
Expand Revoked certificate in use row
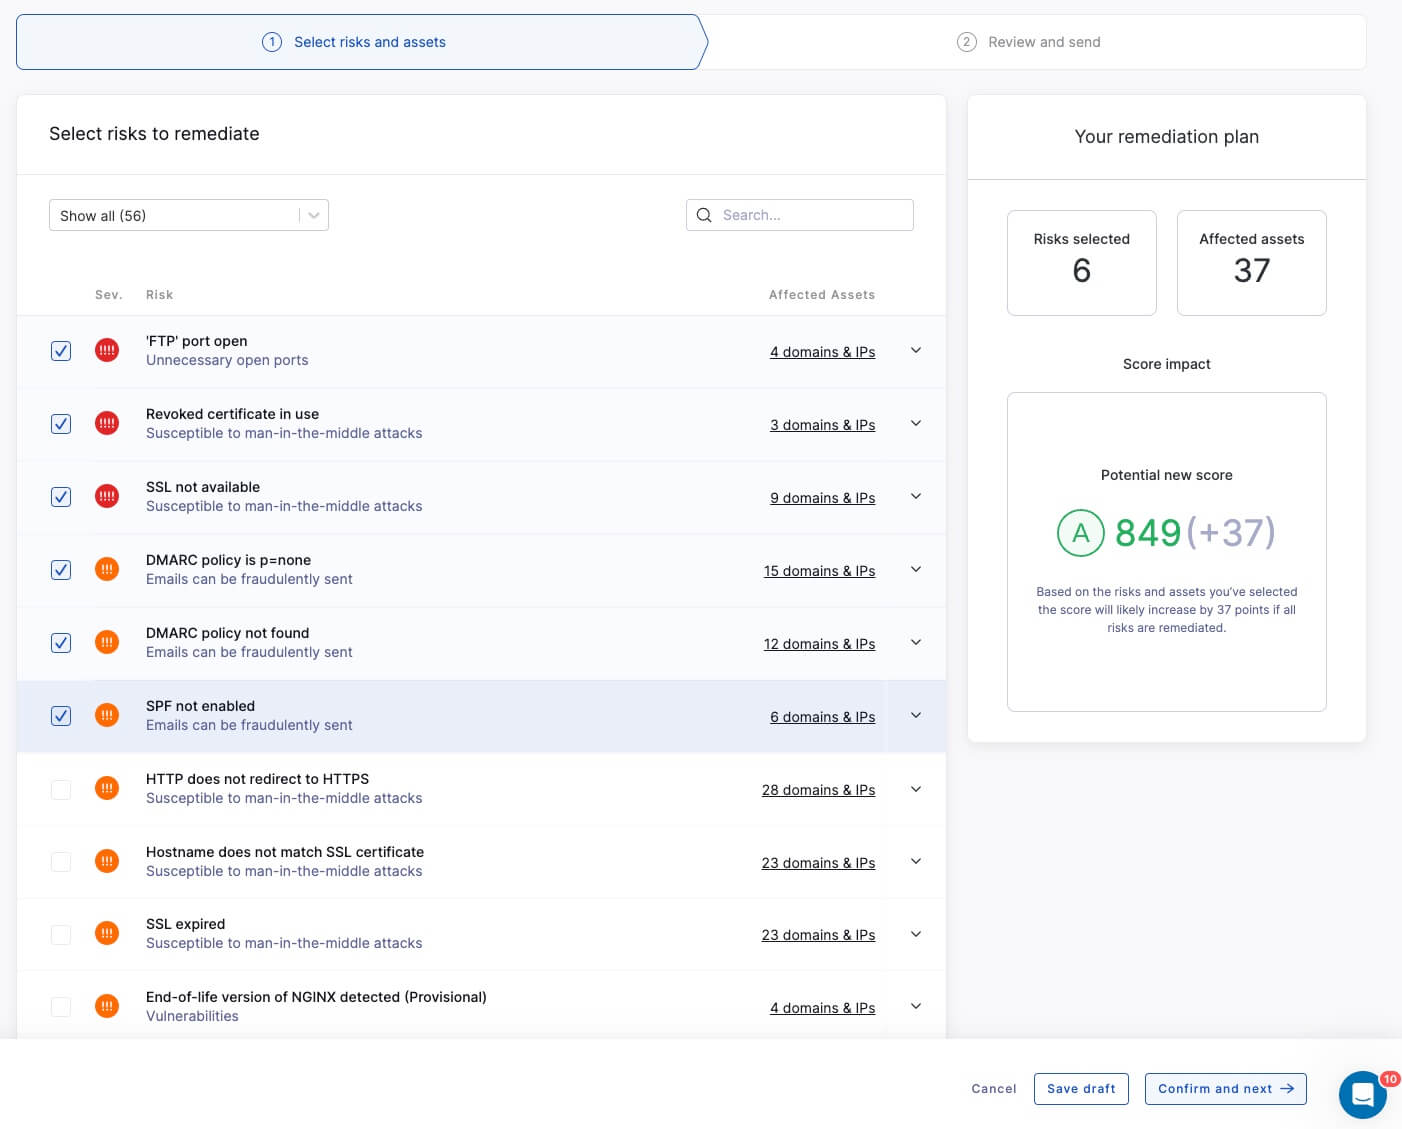click(x=916, y=423)
